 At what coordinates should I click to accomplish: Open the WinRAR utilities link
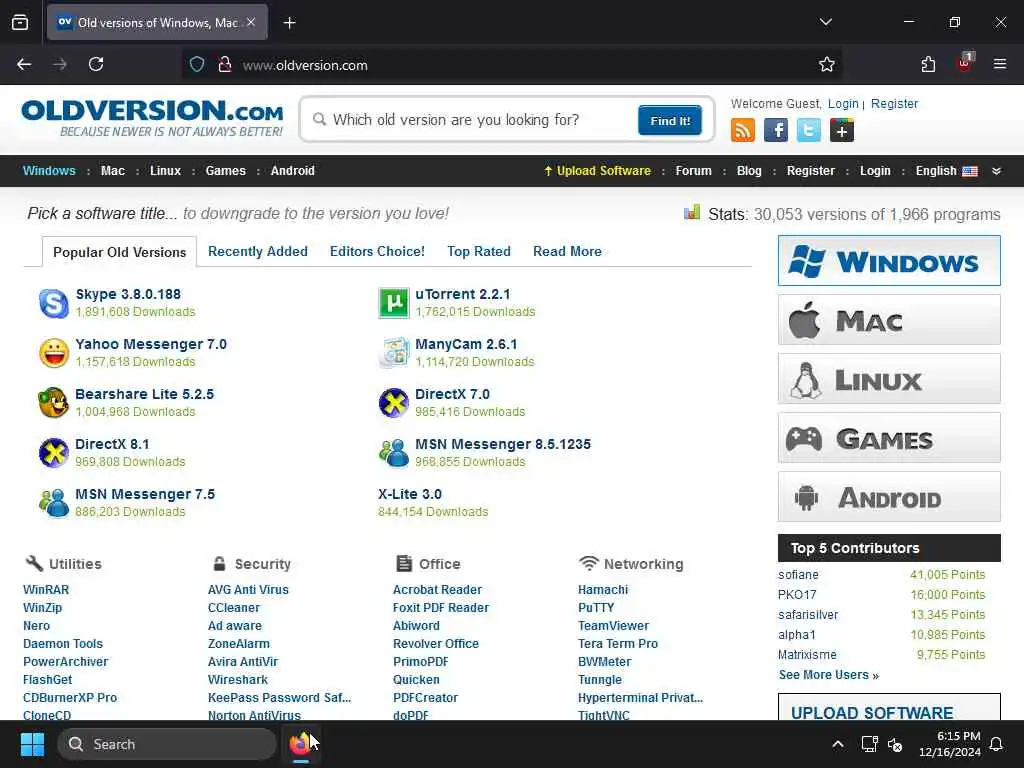[46, 590]
